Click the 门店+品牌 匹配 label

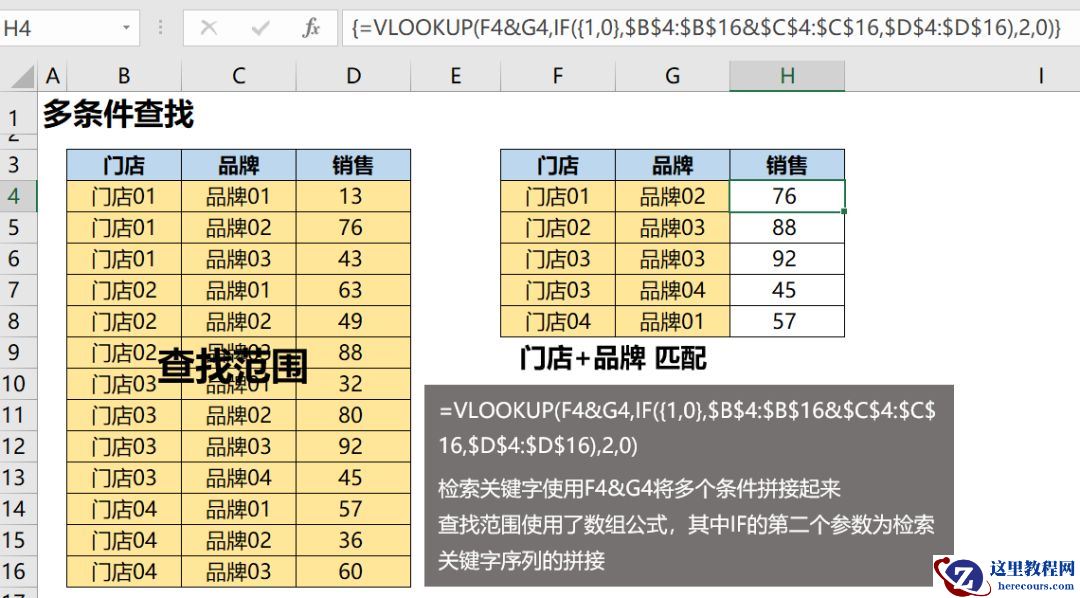pyautogui.click(x=613, y=358)
